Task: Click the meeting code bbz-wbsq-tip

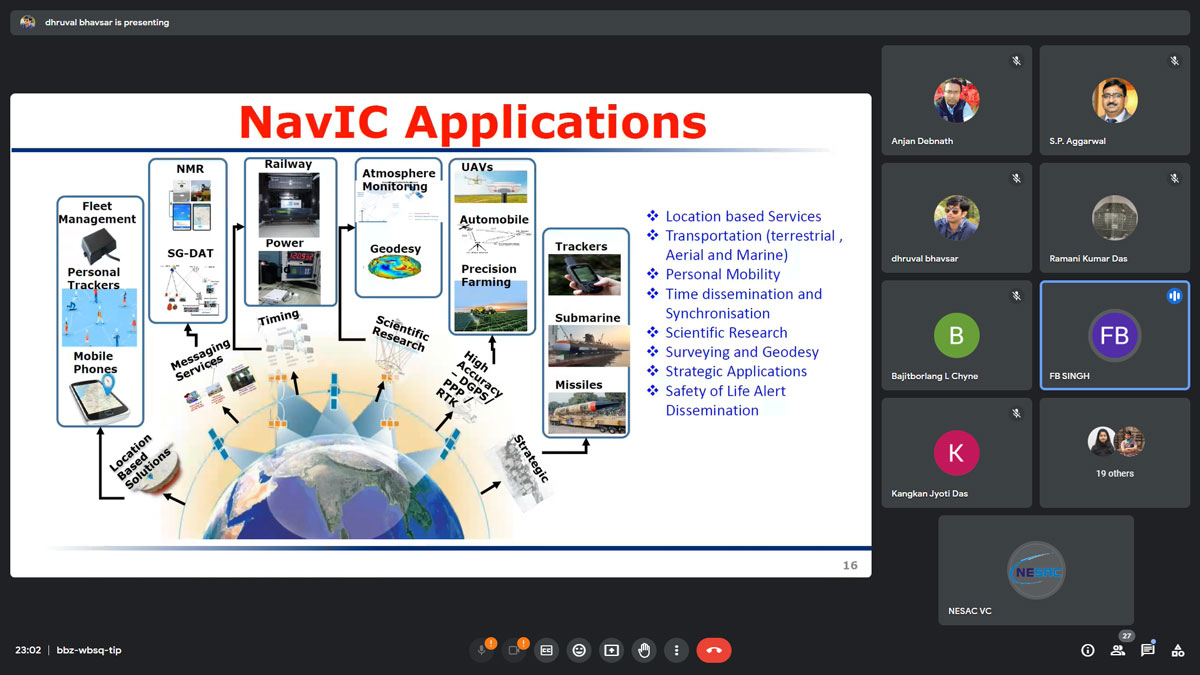Action: [x=89, y=650]
